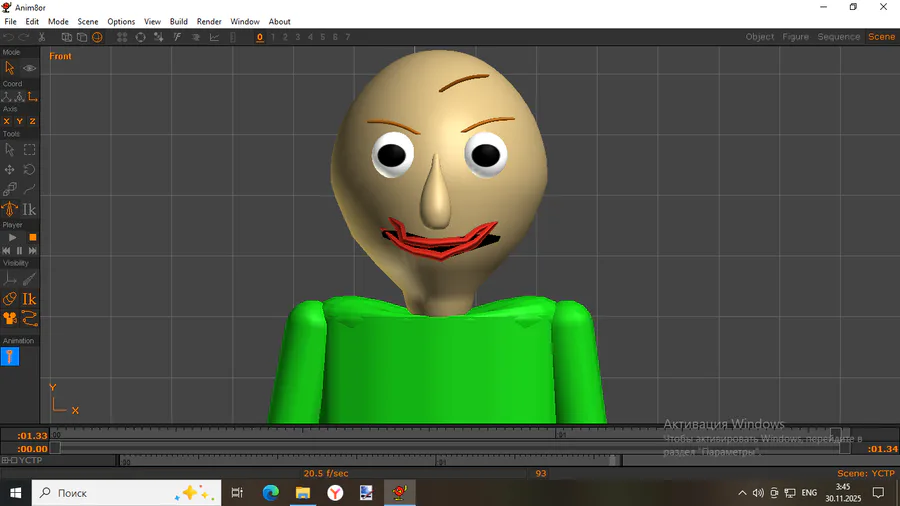Click the Windows search box
This screenshot has height=506, width=900.
click(126, 493)
